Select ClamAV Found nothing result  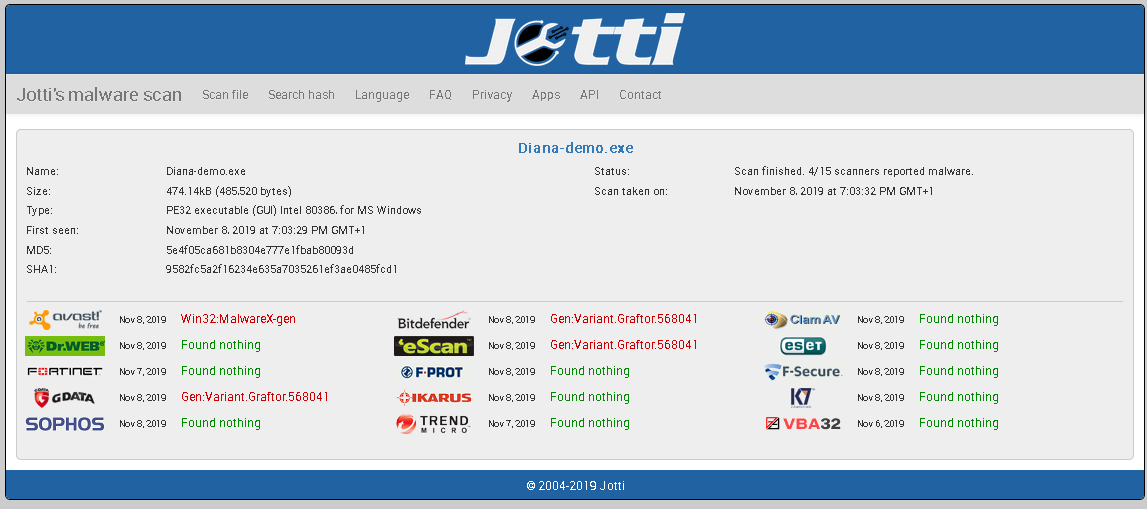pyautogui.click(x=958, y=319)
